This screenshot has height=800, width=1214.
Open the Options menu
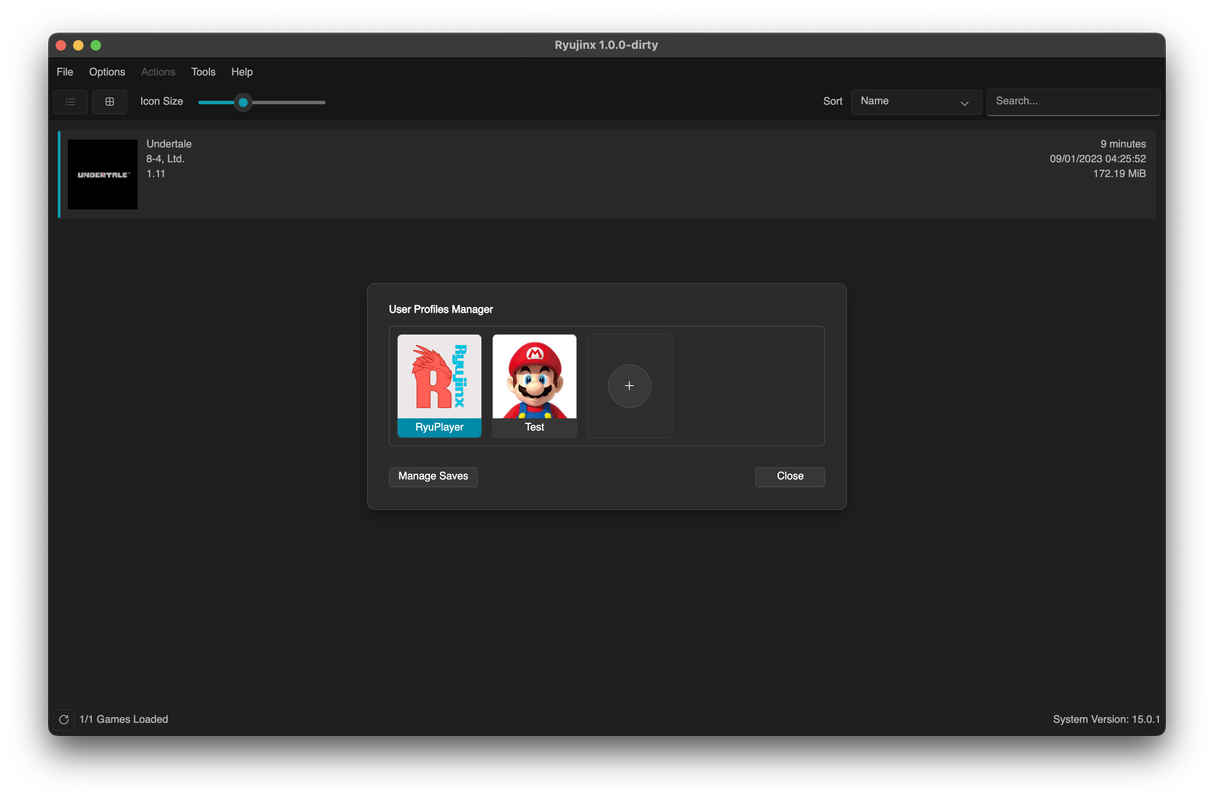(x=107, y=72)
